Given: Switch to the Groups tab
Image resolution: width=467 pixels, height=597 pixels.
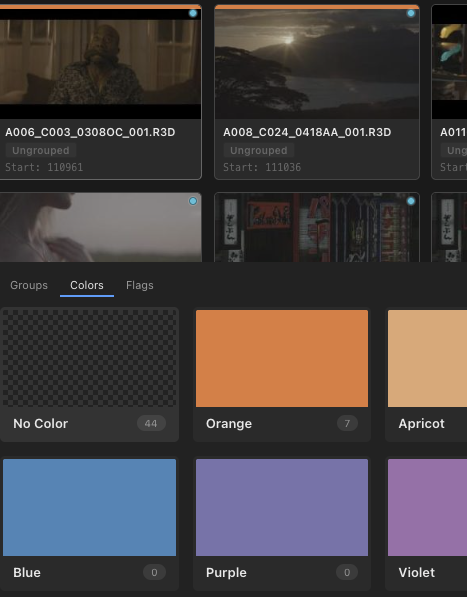Looking at the screenshot, I should coord(29,285).
